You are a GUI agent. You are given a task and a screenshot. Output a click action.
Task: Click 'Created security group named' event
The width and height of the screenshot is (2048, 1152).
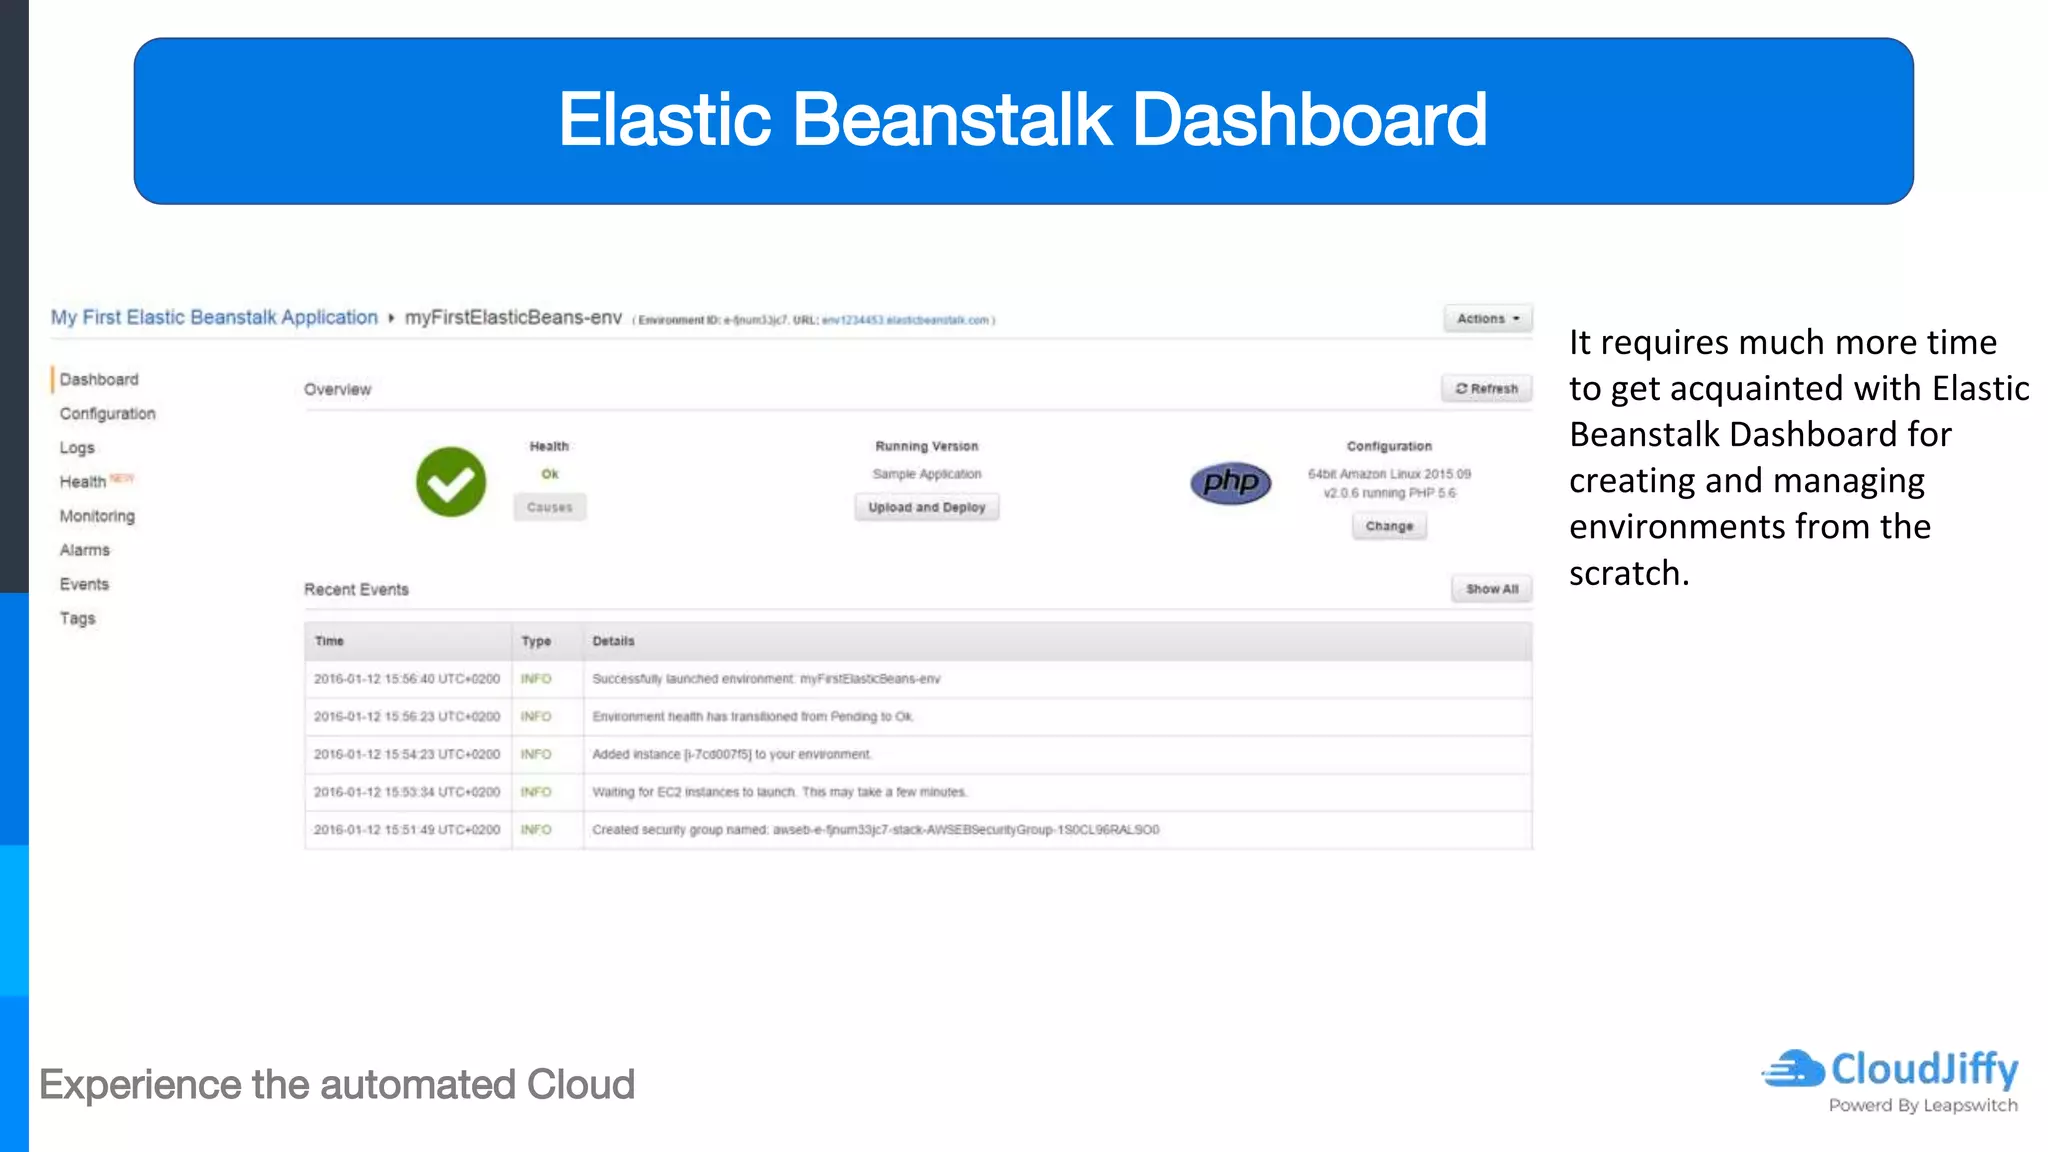(x=918, y=830)
